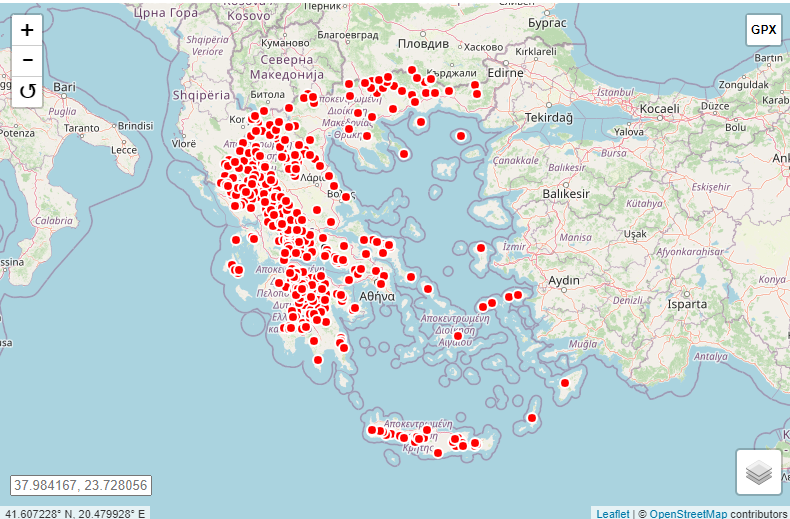Image resolution: width=790 pixels, height=519 pixels.
Task: Select the marker on the Mount Athos peninsula
Action: [x=404, y=154]
